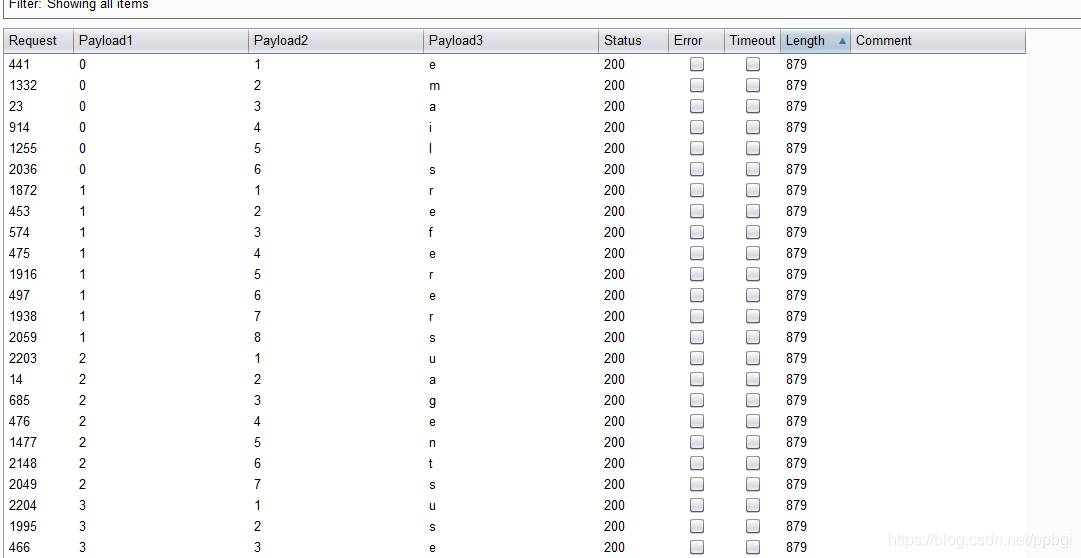
Task: Sort by the Comment column header
Action: tap(938, 41)
